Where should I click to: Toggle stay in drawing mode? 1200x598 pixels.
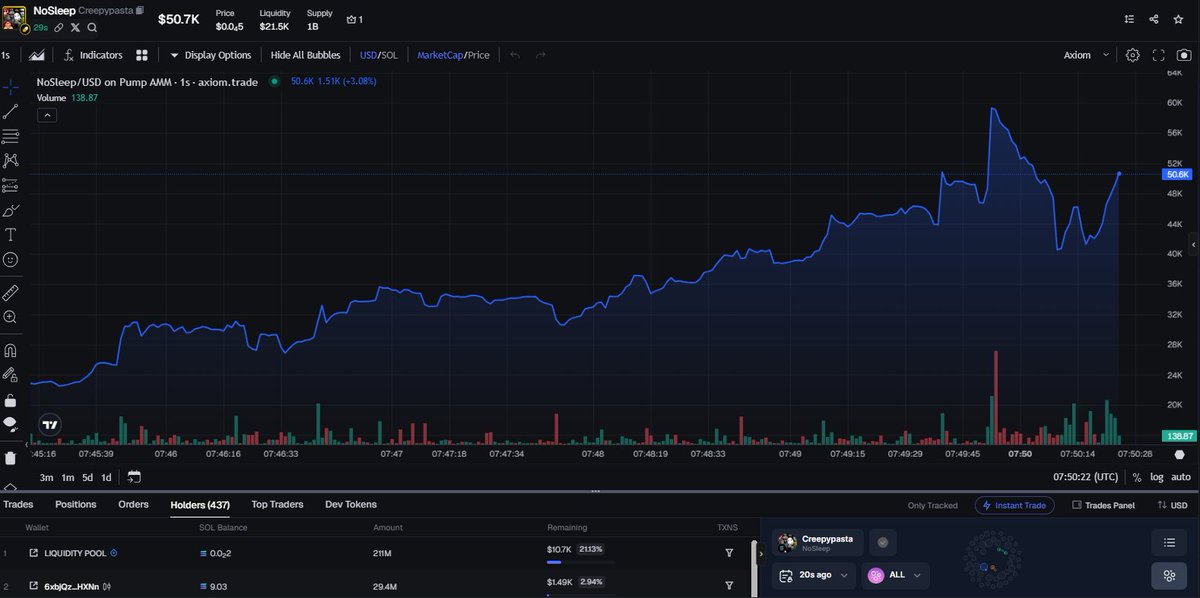point(10,375)
